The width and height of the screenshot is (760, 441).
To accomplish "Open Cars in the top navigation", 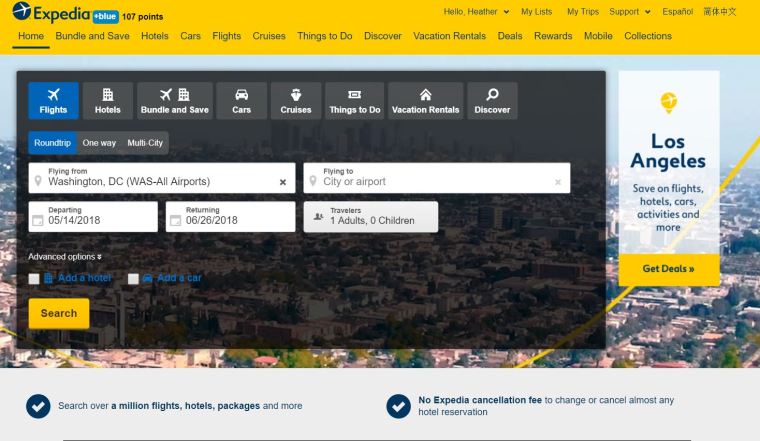I will coord(190,36).
